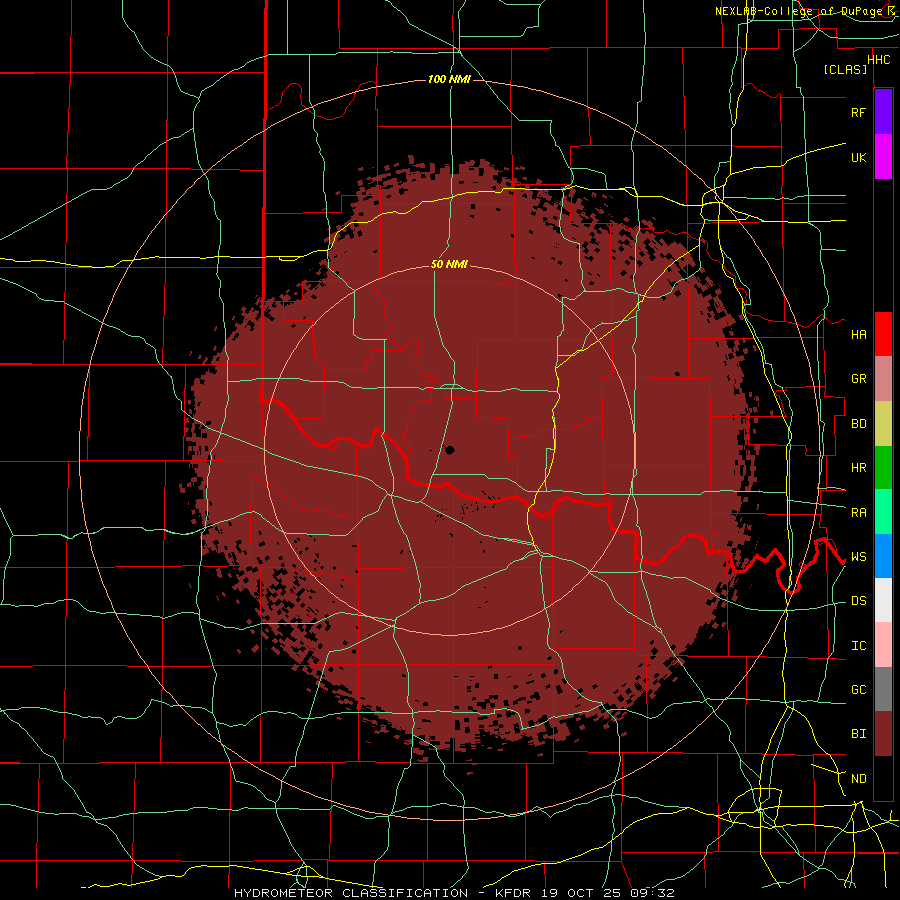
Task: Click the 50 NMI range ring label
Action: (449, 264)
